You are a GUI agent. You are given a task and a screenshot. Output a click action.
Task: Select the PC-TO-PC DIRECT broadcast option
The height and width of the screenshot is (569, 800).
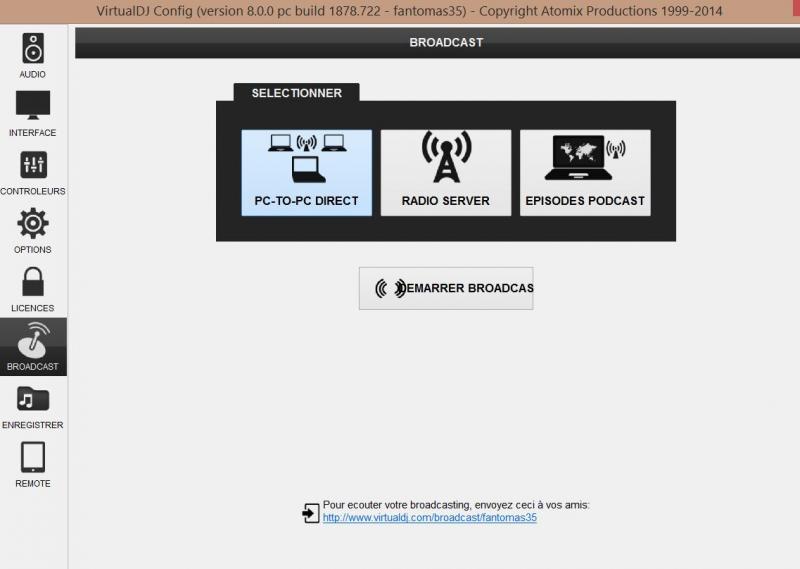point(307,172)
